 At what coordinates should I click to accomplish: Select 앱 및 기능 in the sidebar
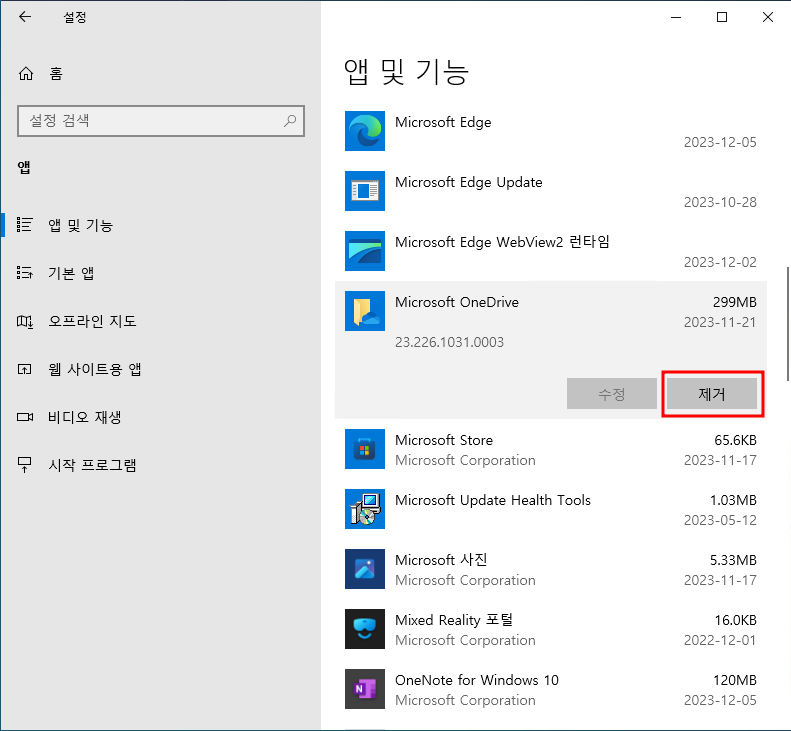[80, 225]
